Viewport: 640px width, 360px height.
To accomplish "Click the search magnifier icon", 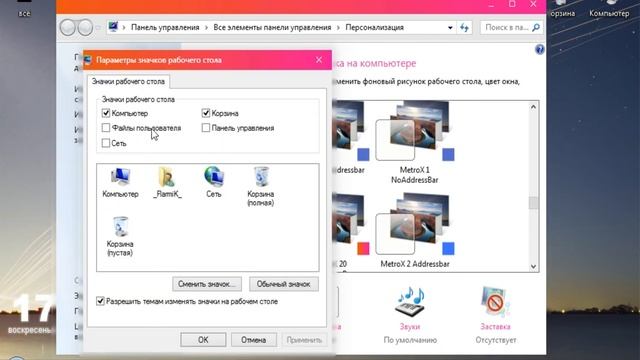I will [x=536, y=27].
